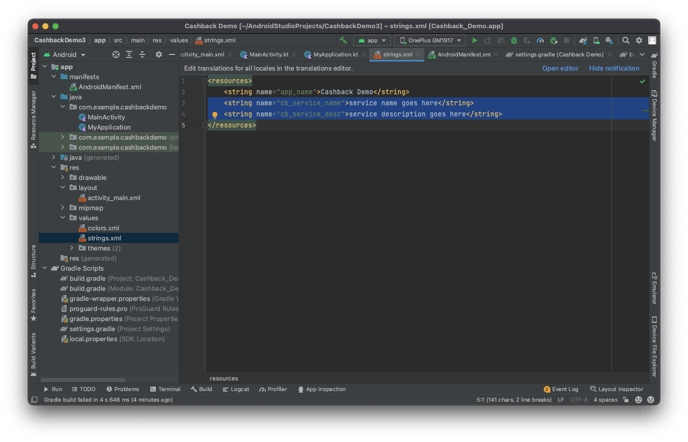Expand the drawable folder in tree
Screen dimensions: 688x442
point(62,177)
